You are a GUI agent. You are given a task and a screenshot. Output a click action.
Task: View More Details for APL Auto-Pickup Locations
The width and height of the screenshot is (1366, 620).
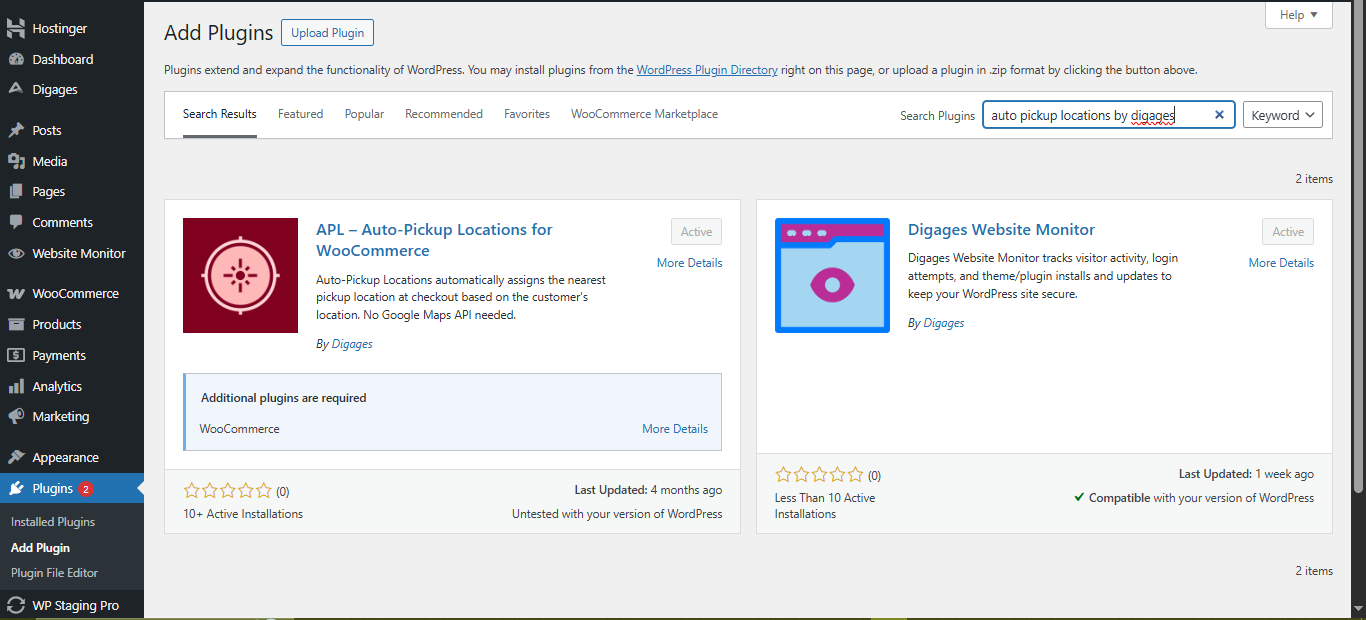coord(689,262)
